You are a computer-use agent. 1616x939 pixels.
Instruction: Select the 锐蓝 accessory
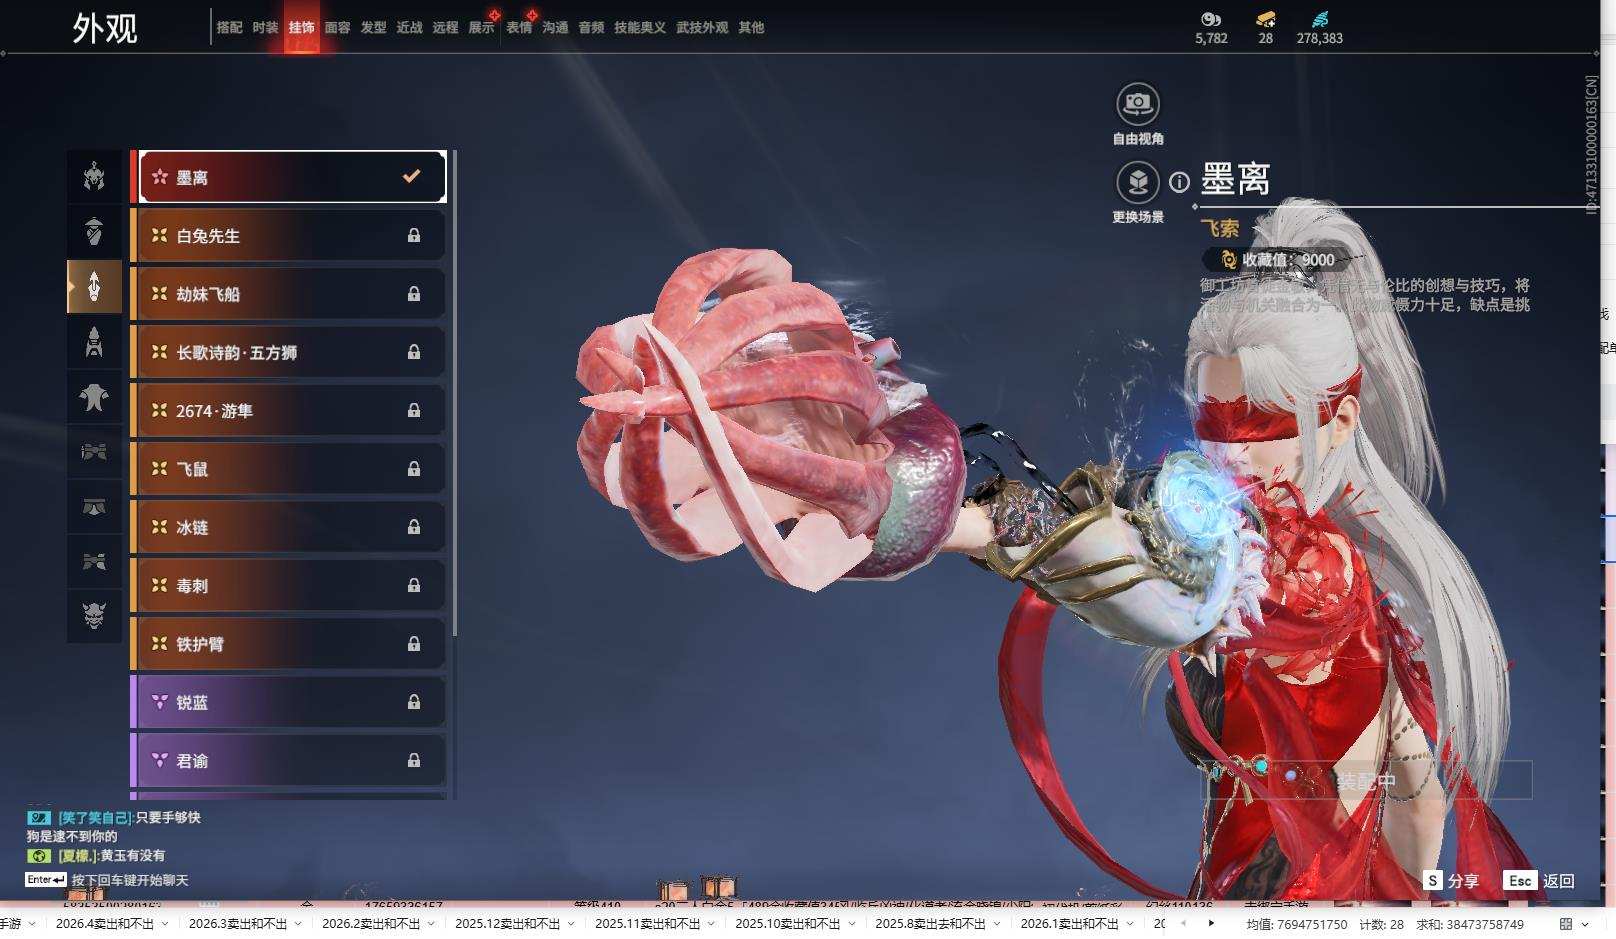(289, 703)
